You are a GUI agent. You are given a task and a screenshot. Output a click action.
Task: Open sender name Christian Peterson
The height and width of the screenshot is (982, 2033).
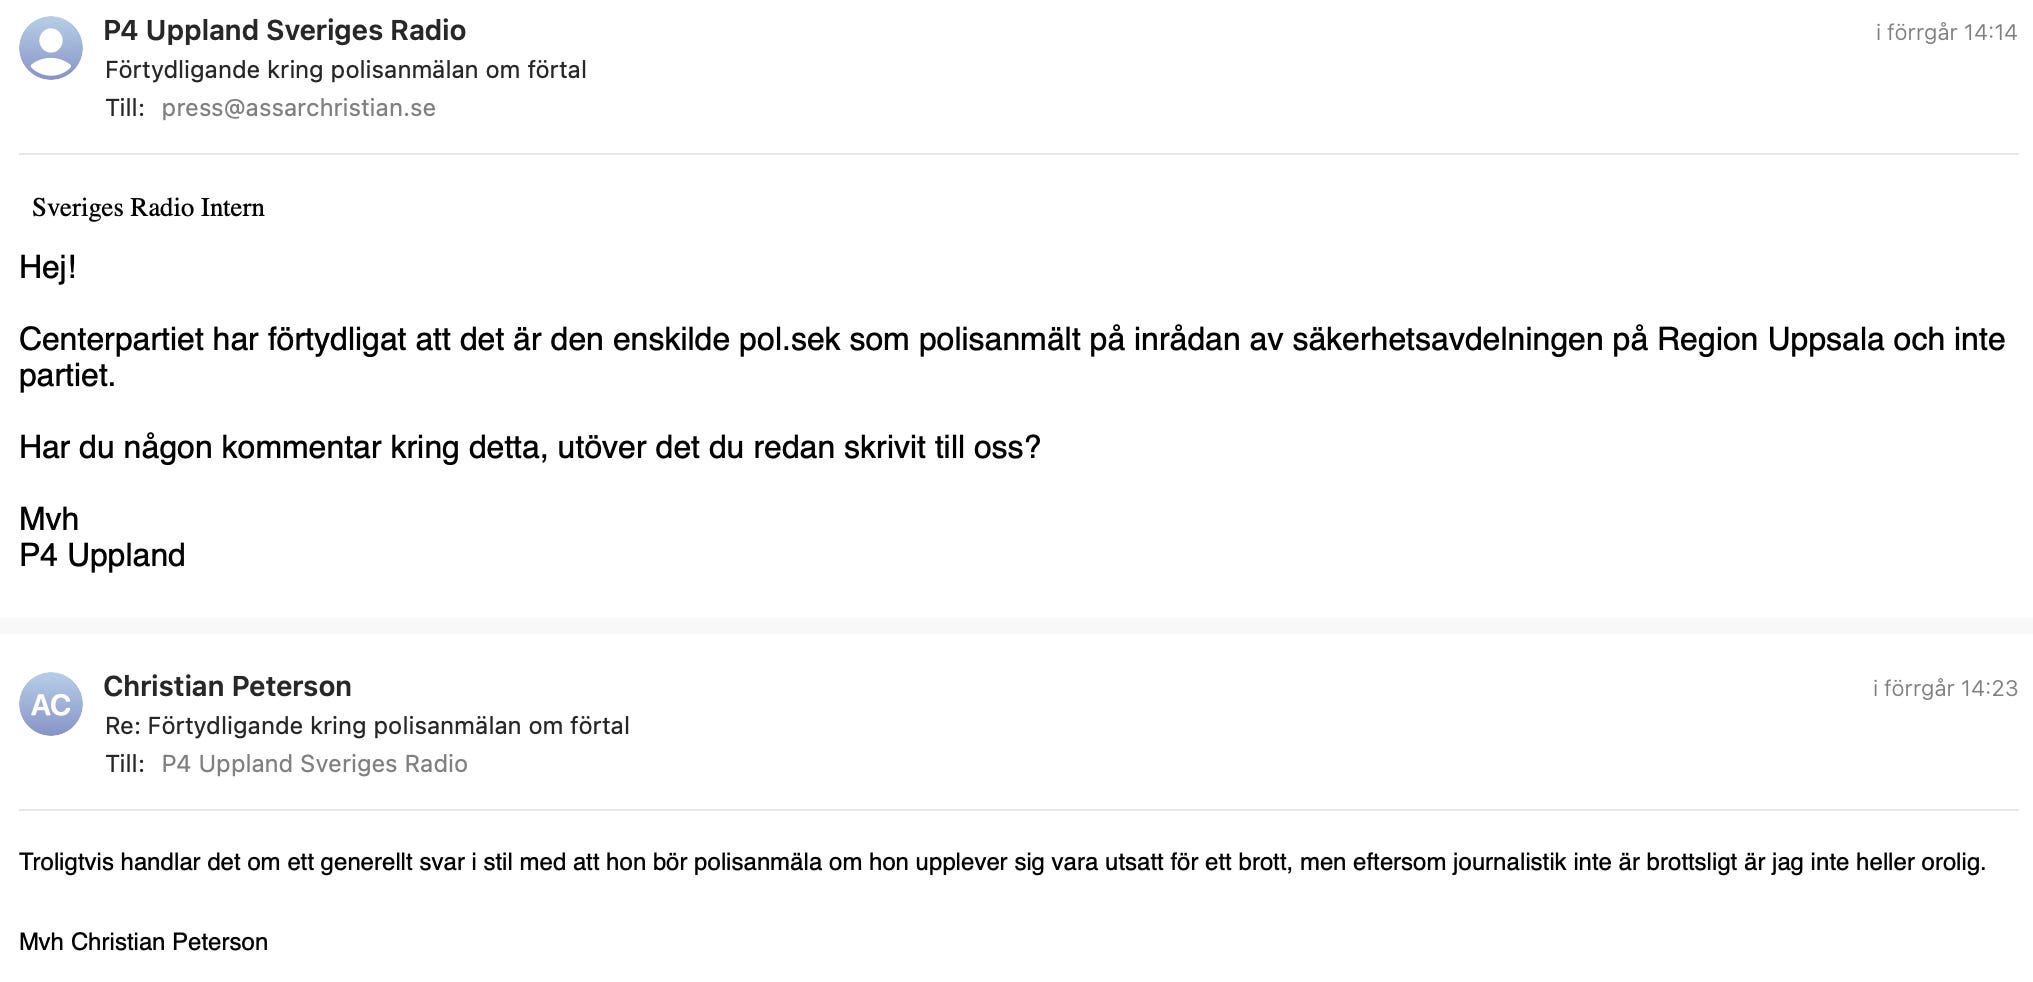pyautogui.click(x=227, y=686)
